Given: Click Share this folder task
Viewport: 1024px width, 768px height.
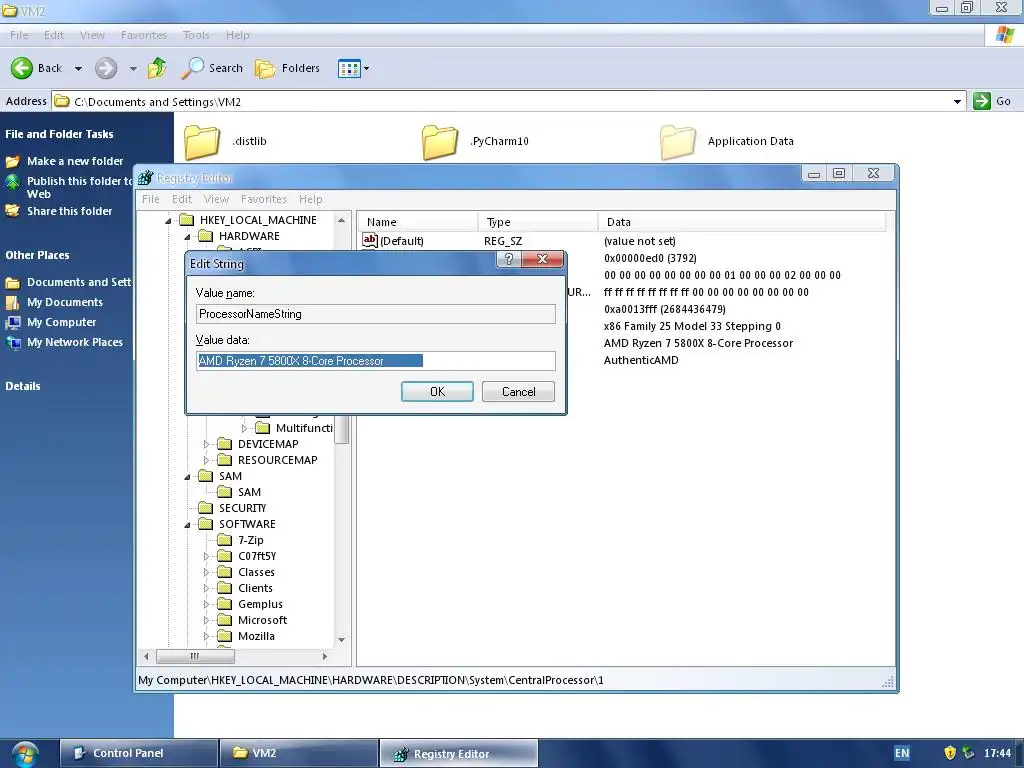Looking at the screenshot, I should tap(59, 211).
